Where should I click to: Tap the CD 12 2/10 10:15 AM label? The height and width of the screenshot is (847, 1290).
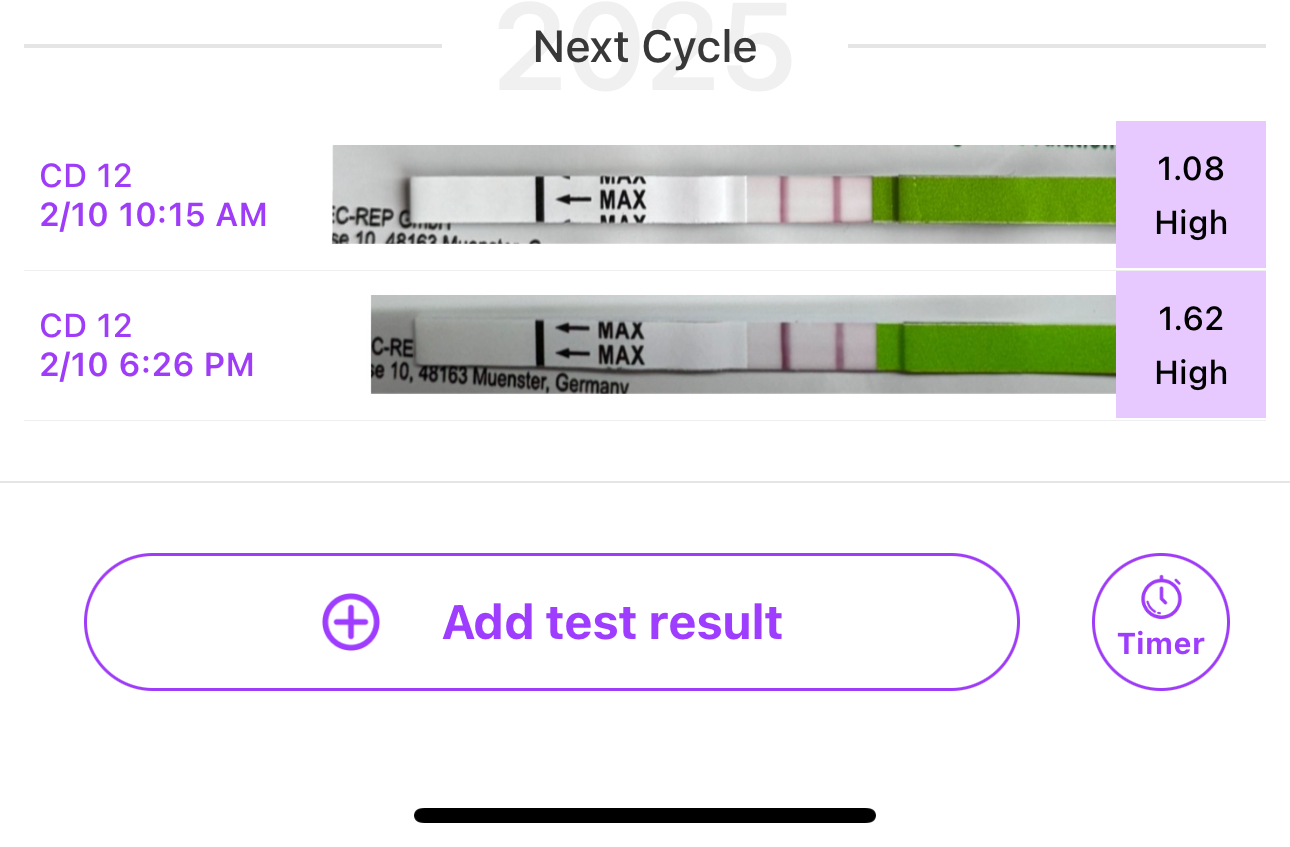153,195
